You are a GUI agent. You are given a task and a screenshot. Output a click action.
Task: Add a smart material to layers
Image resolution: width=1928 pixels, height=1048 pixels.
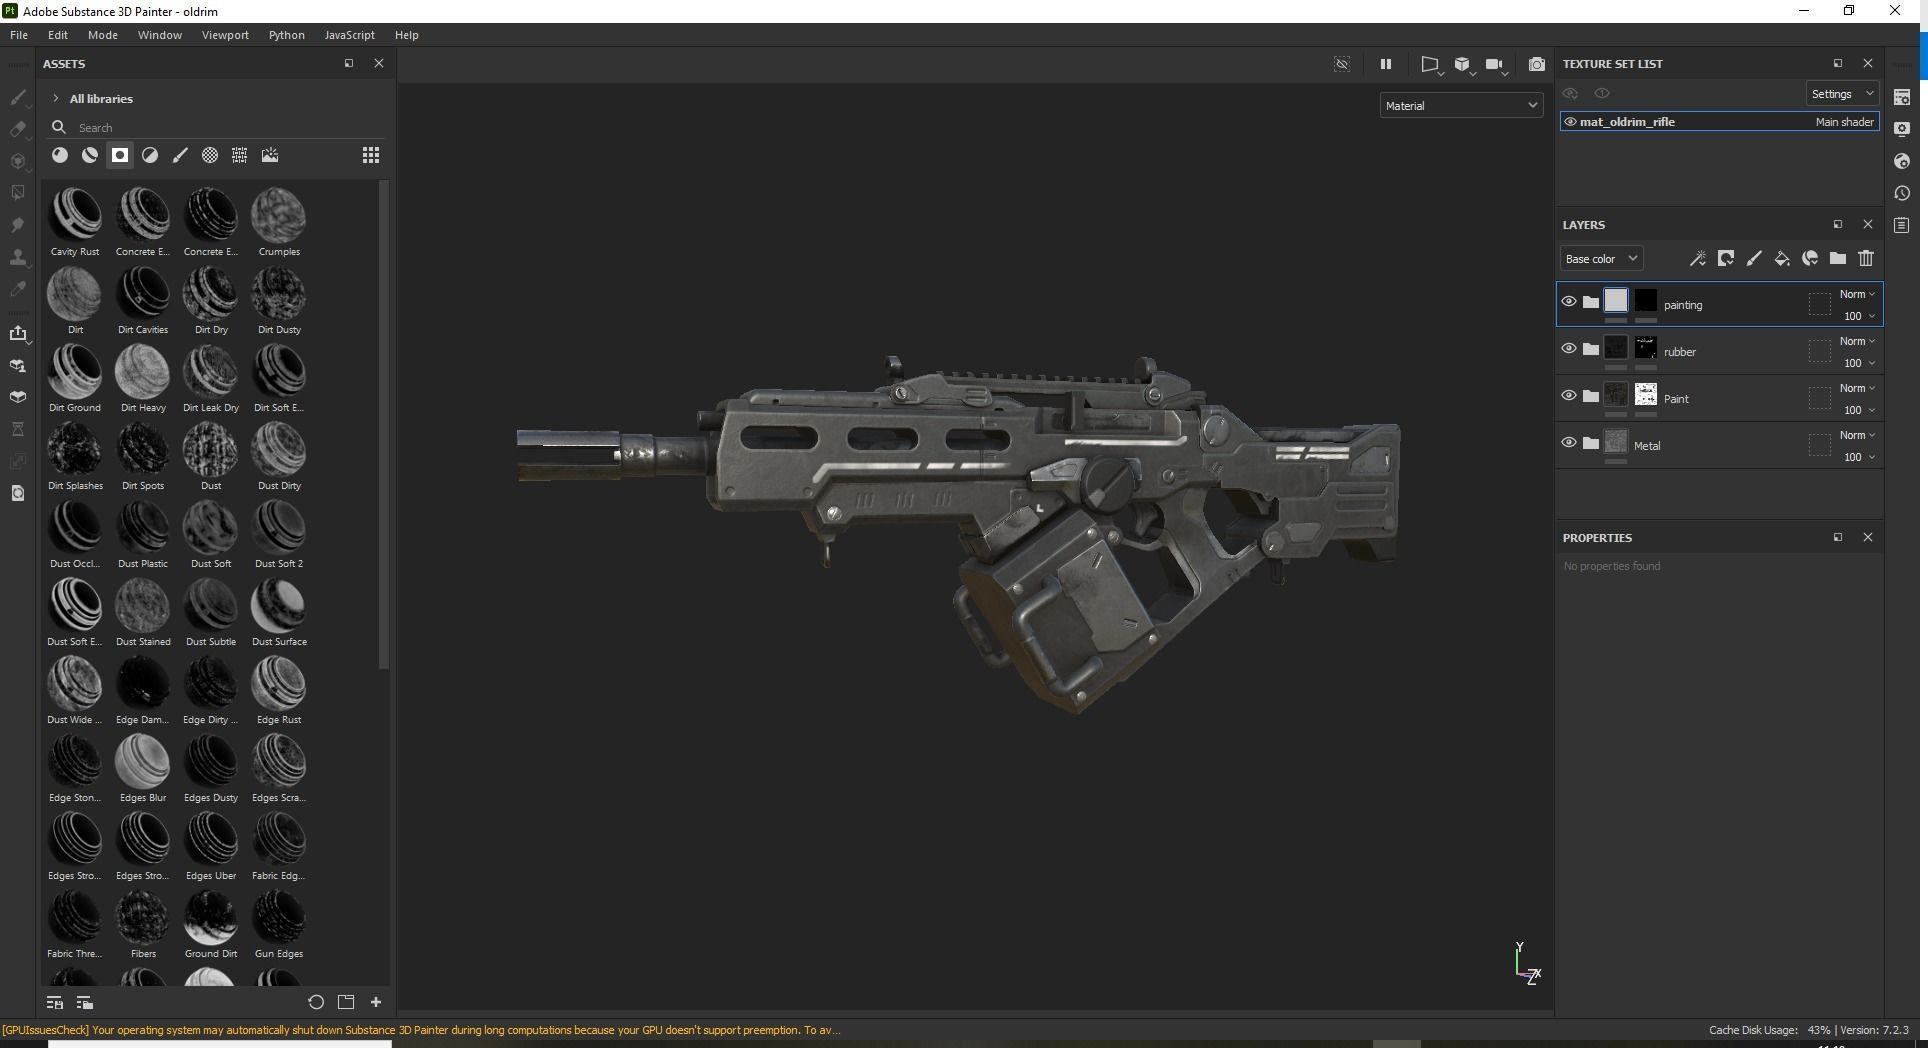click(1810, 259)
